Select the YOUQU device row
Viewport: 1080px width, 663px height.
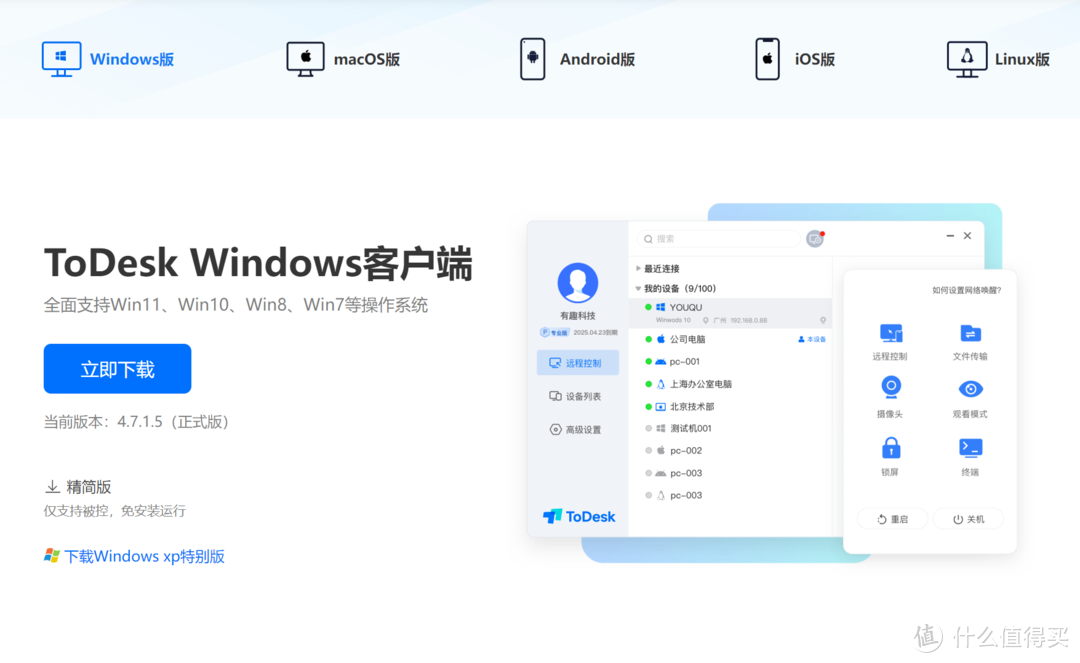[730, 313]
